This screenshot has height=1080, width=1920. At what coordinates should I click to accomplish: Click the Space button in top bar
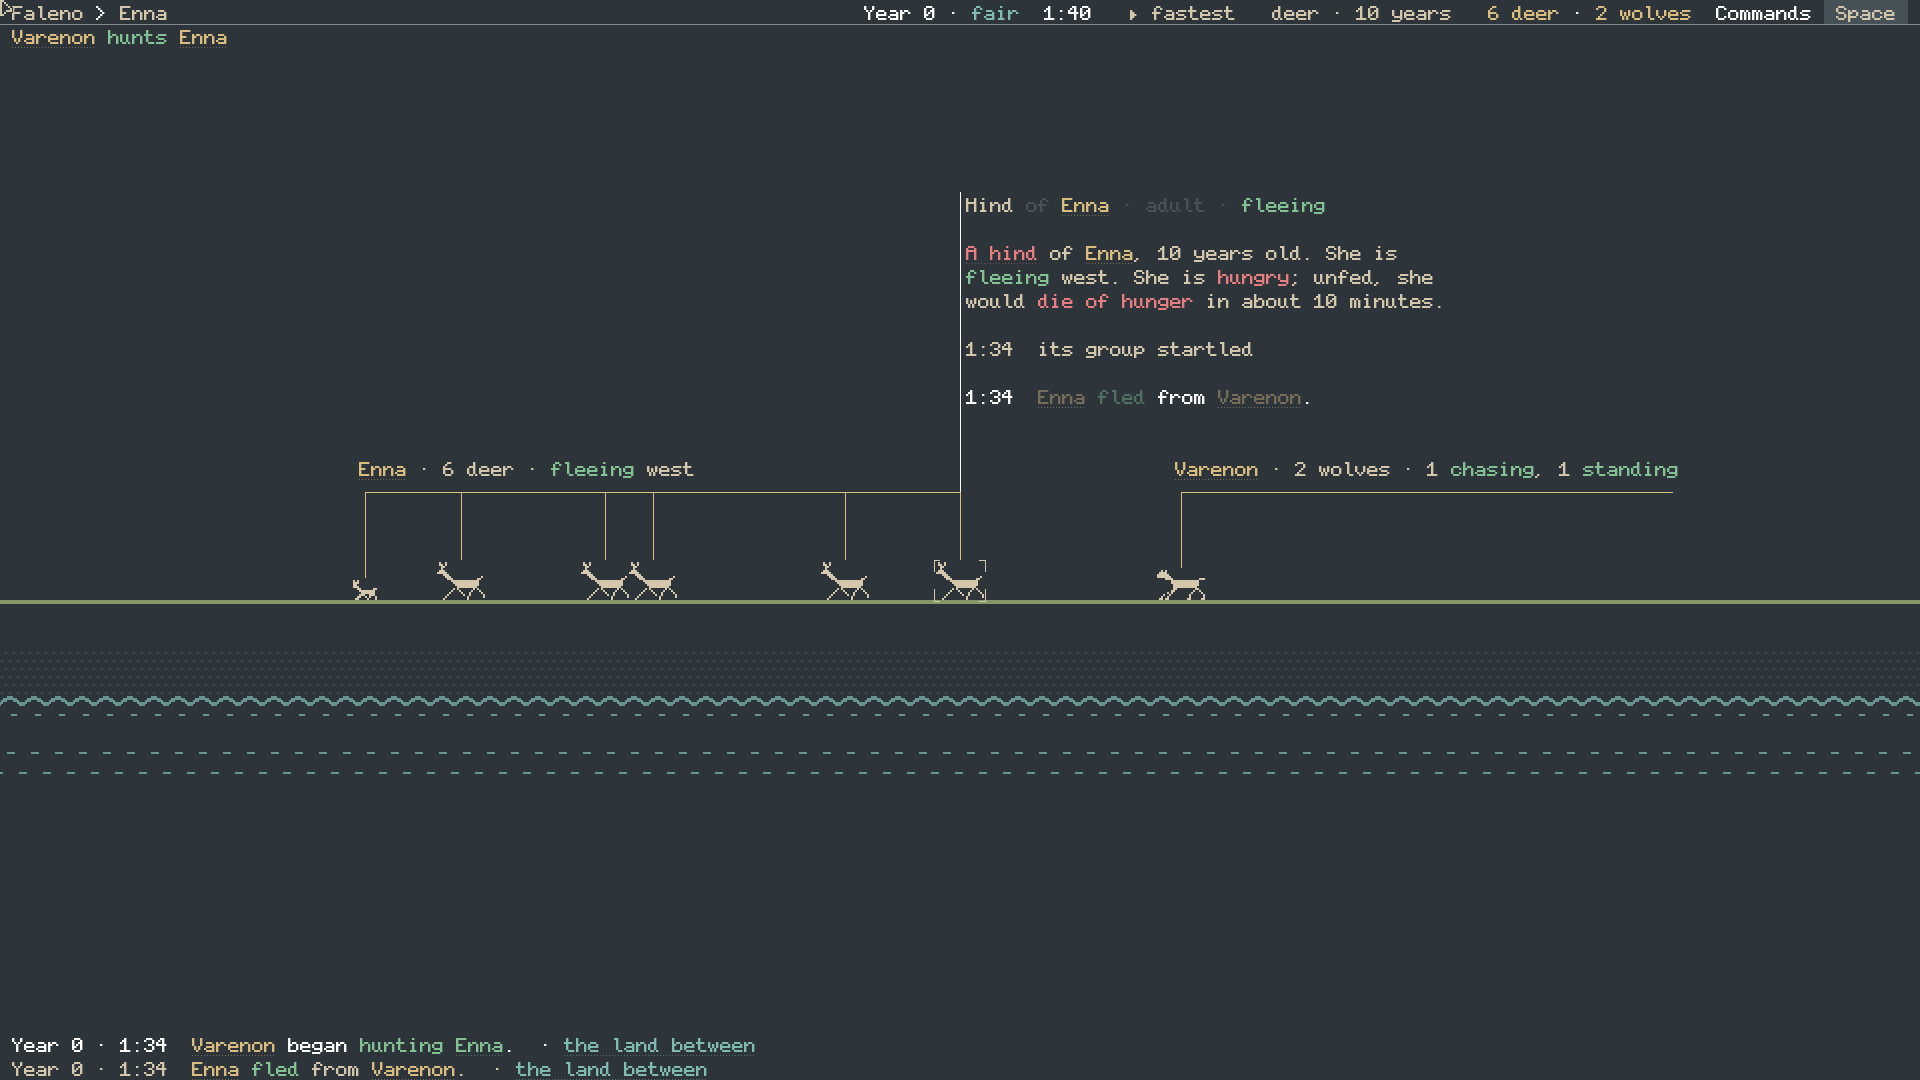(1865, 13)
